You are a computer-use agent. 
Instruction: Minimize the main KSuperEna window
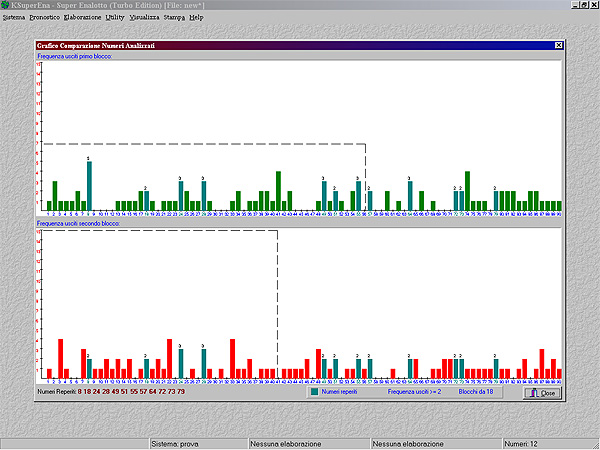pyautogui.click(x=576, y=5)
